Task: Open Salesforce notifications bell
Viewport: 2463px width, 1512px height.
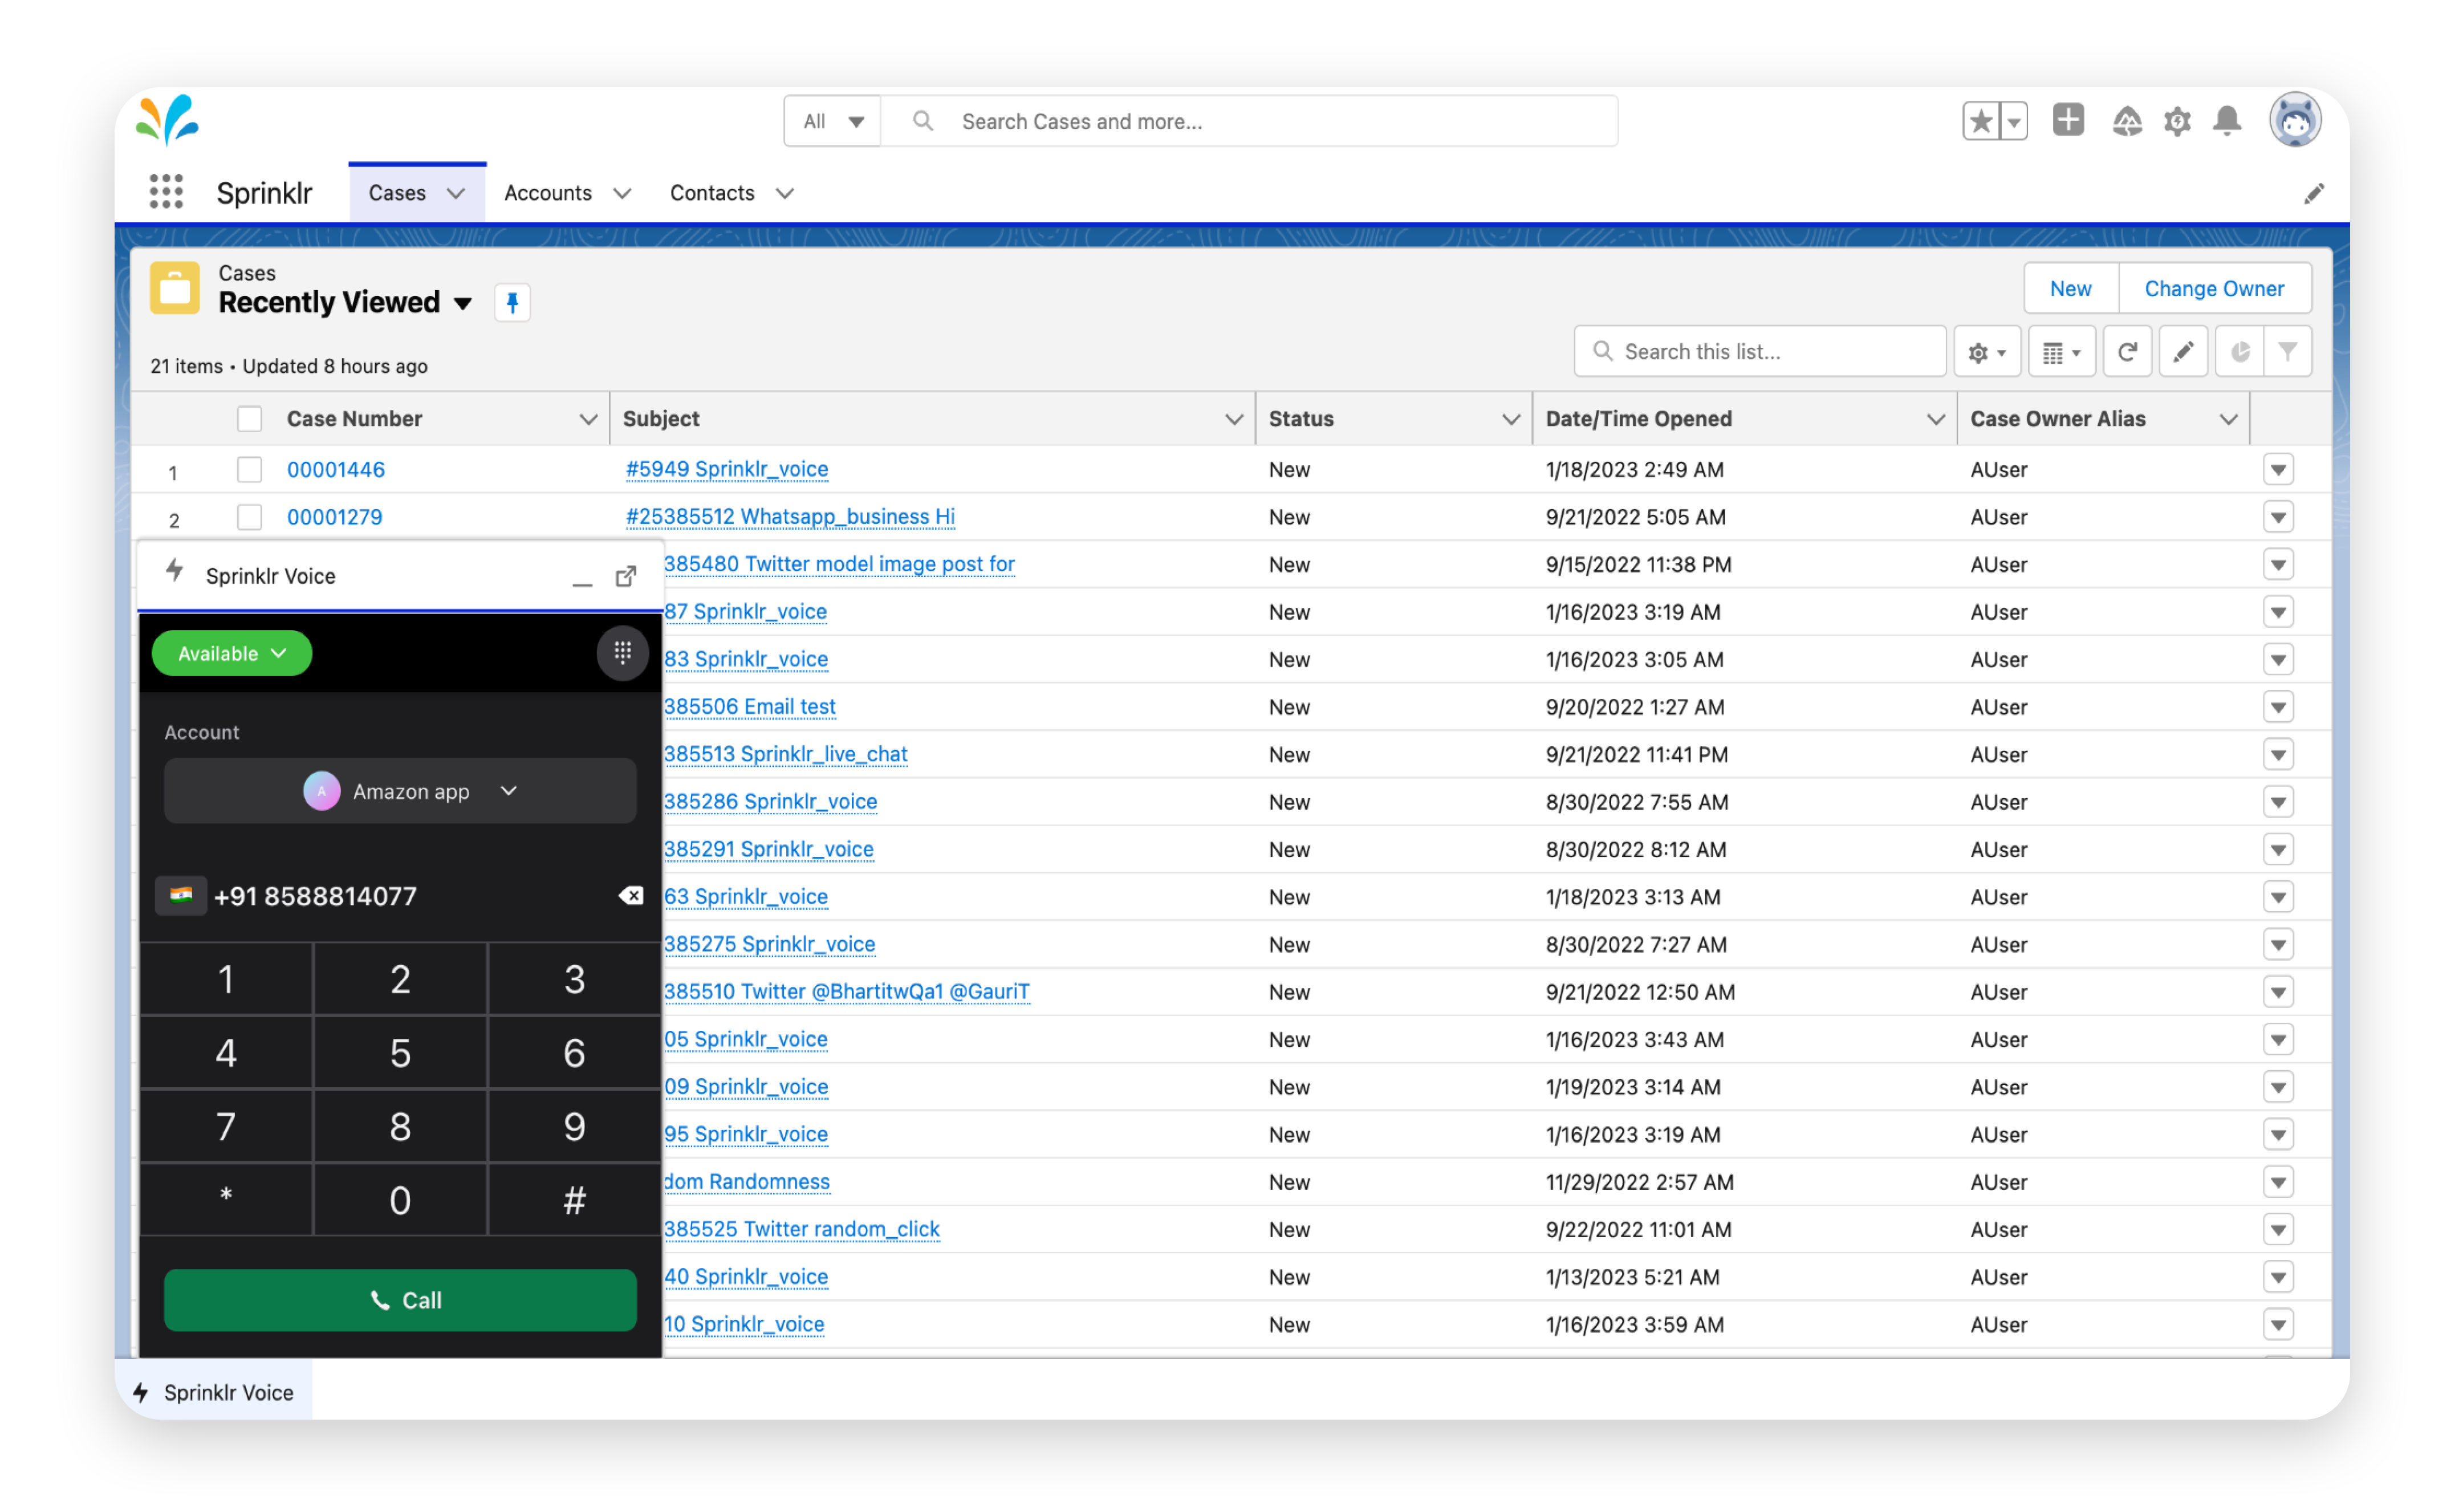Action: coord(2226,120)
